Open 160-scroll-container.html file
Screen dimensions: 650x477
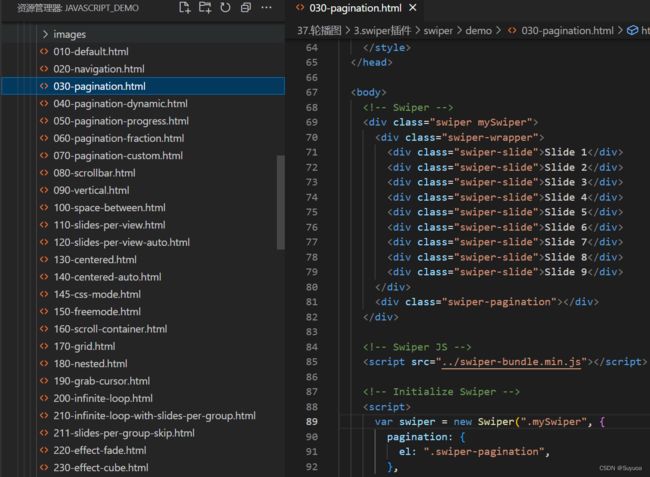(x=143, y=329)
